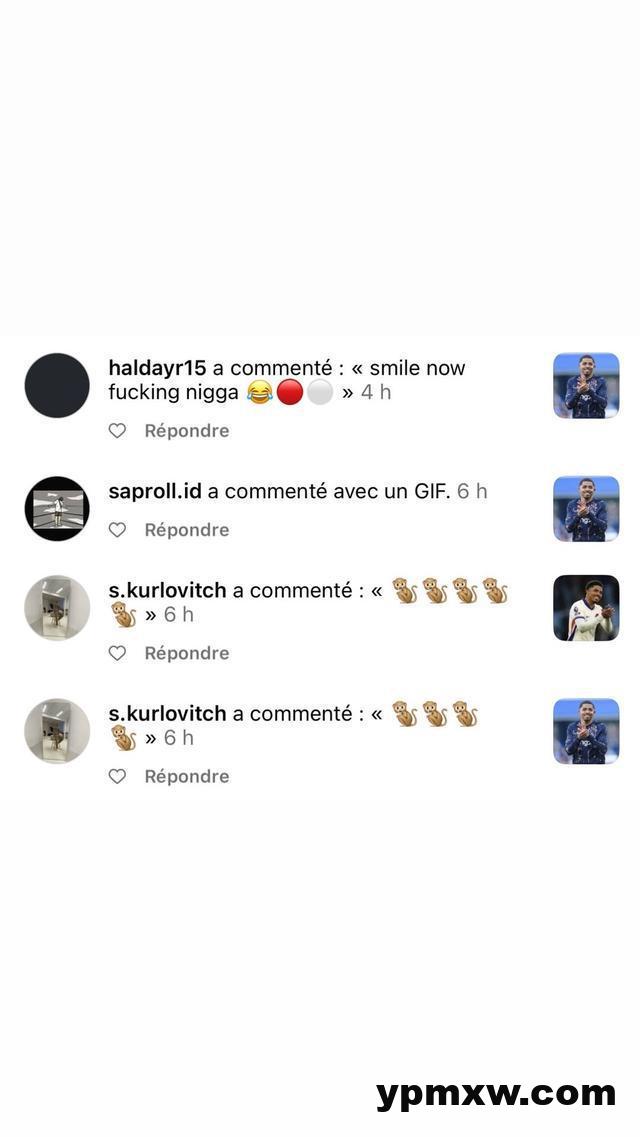Open the white-jersey player post thumbnail
640x1137 pixels.
point(586,608)
